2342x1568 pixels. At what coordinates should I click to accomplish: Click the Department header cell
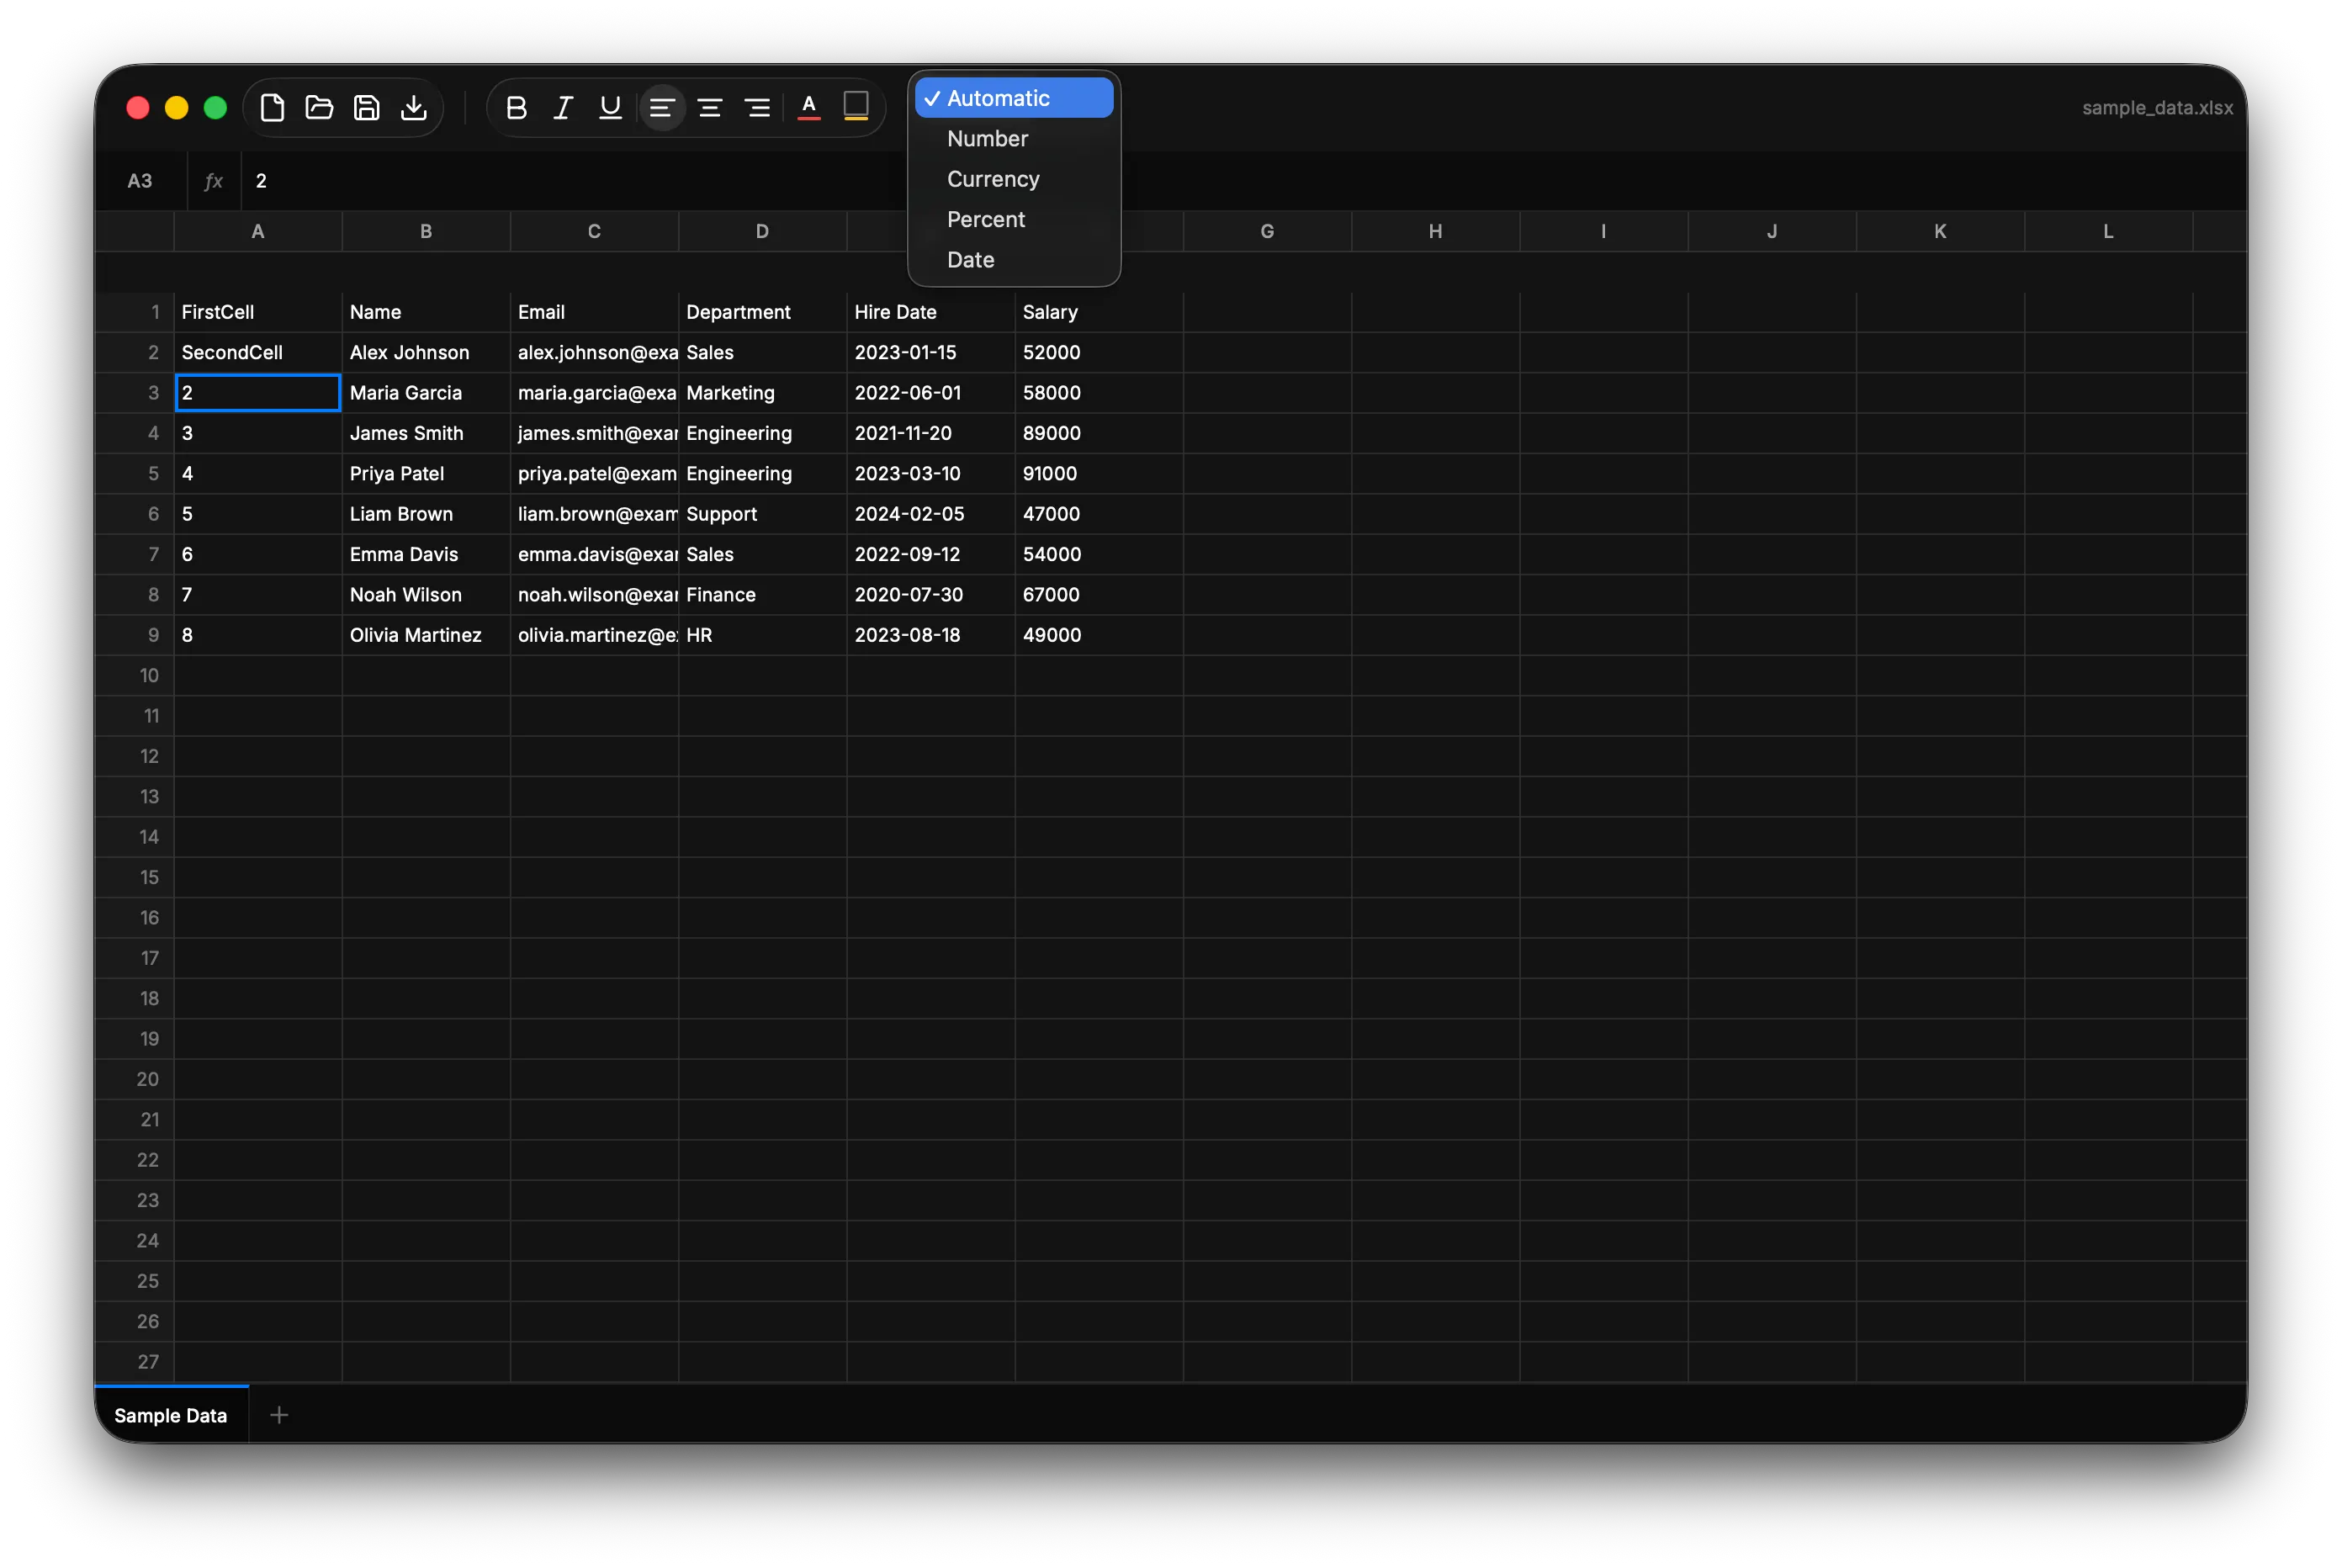(x=762, y=312)
